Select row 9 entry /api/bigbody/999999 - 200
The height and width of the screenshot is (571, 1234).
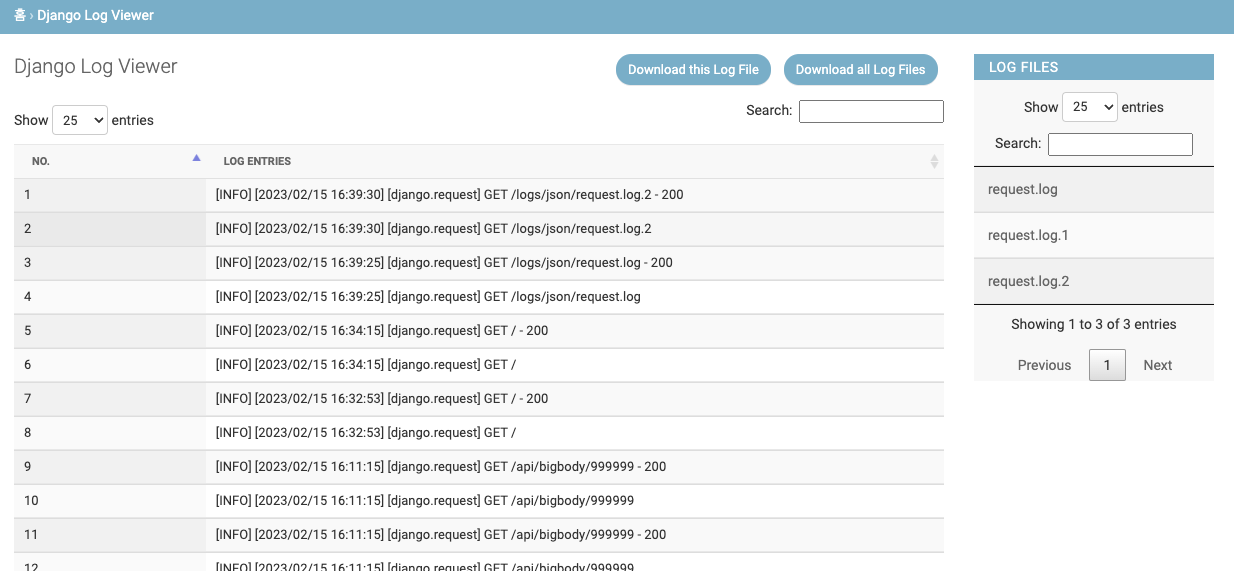click(x=575, y=467)
